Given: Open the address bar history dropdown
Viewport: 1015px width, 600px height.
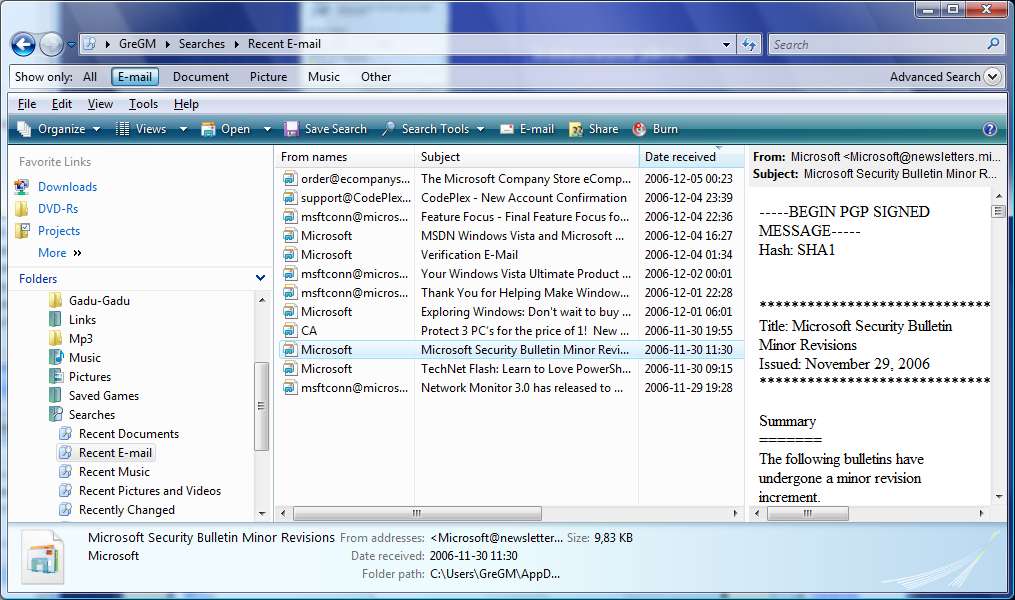Looking at the screenshot, I should click(x=726, y=45).
